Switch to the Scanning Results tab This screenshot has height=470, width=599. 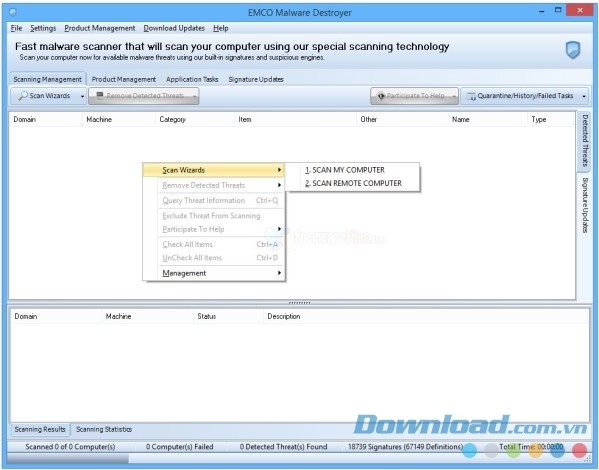click(x=40, y=429)
